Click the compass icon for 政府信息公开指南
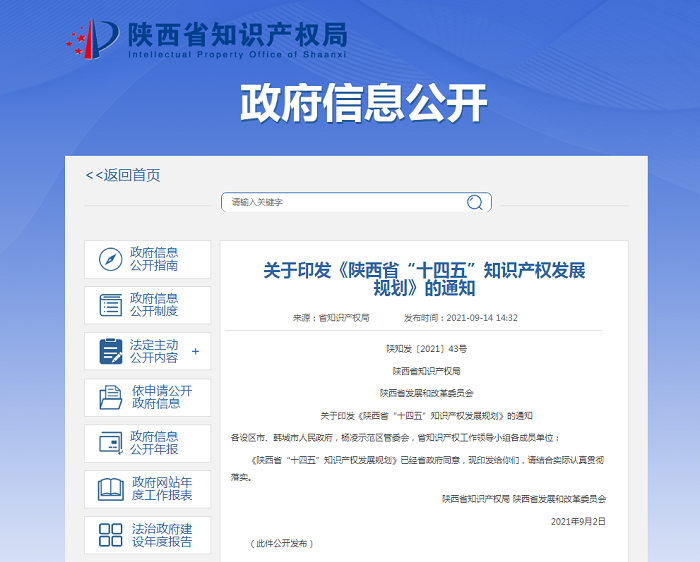Screen dimensions: 700x562 coord(110,259)
